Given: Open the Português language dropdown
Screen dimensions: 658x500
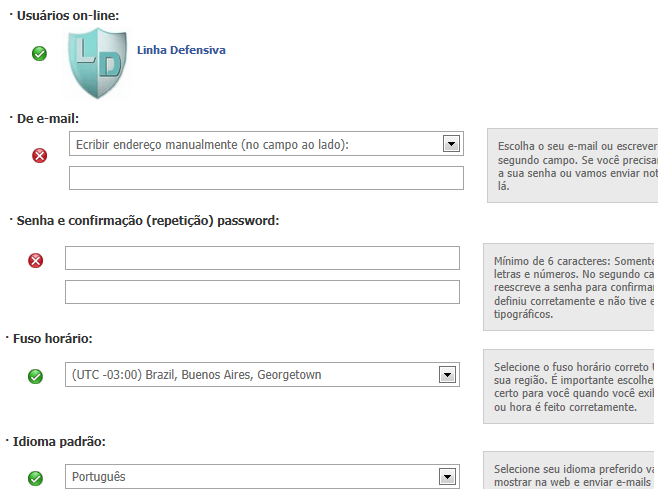Looking at the screenshot, I should pyautogui.click(x=262, y=477).
